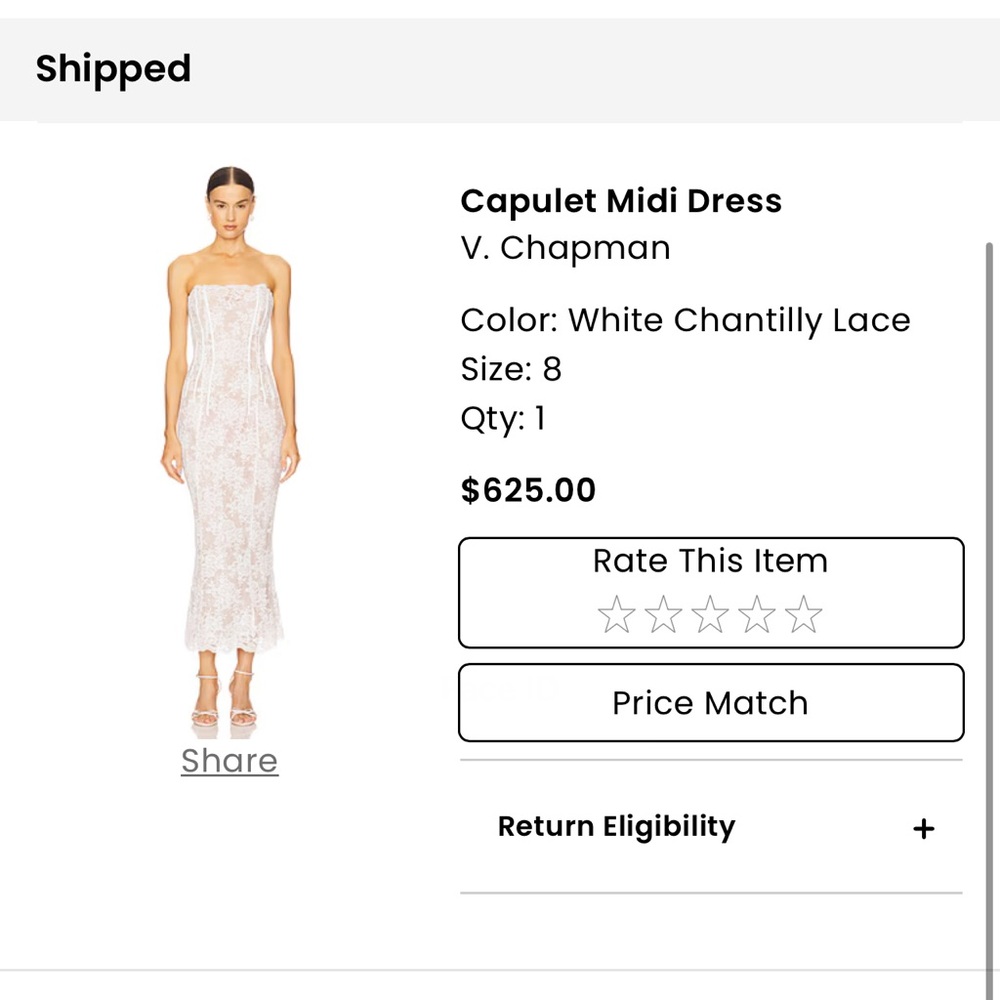
Task: Select the $625.00 price text
Action: tap(528, 490)
